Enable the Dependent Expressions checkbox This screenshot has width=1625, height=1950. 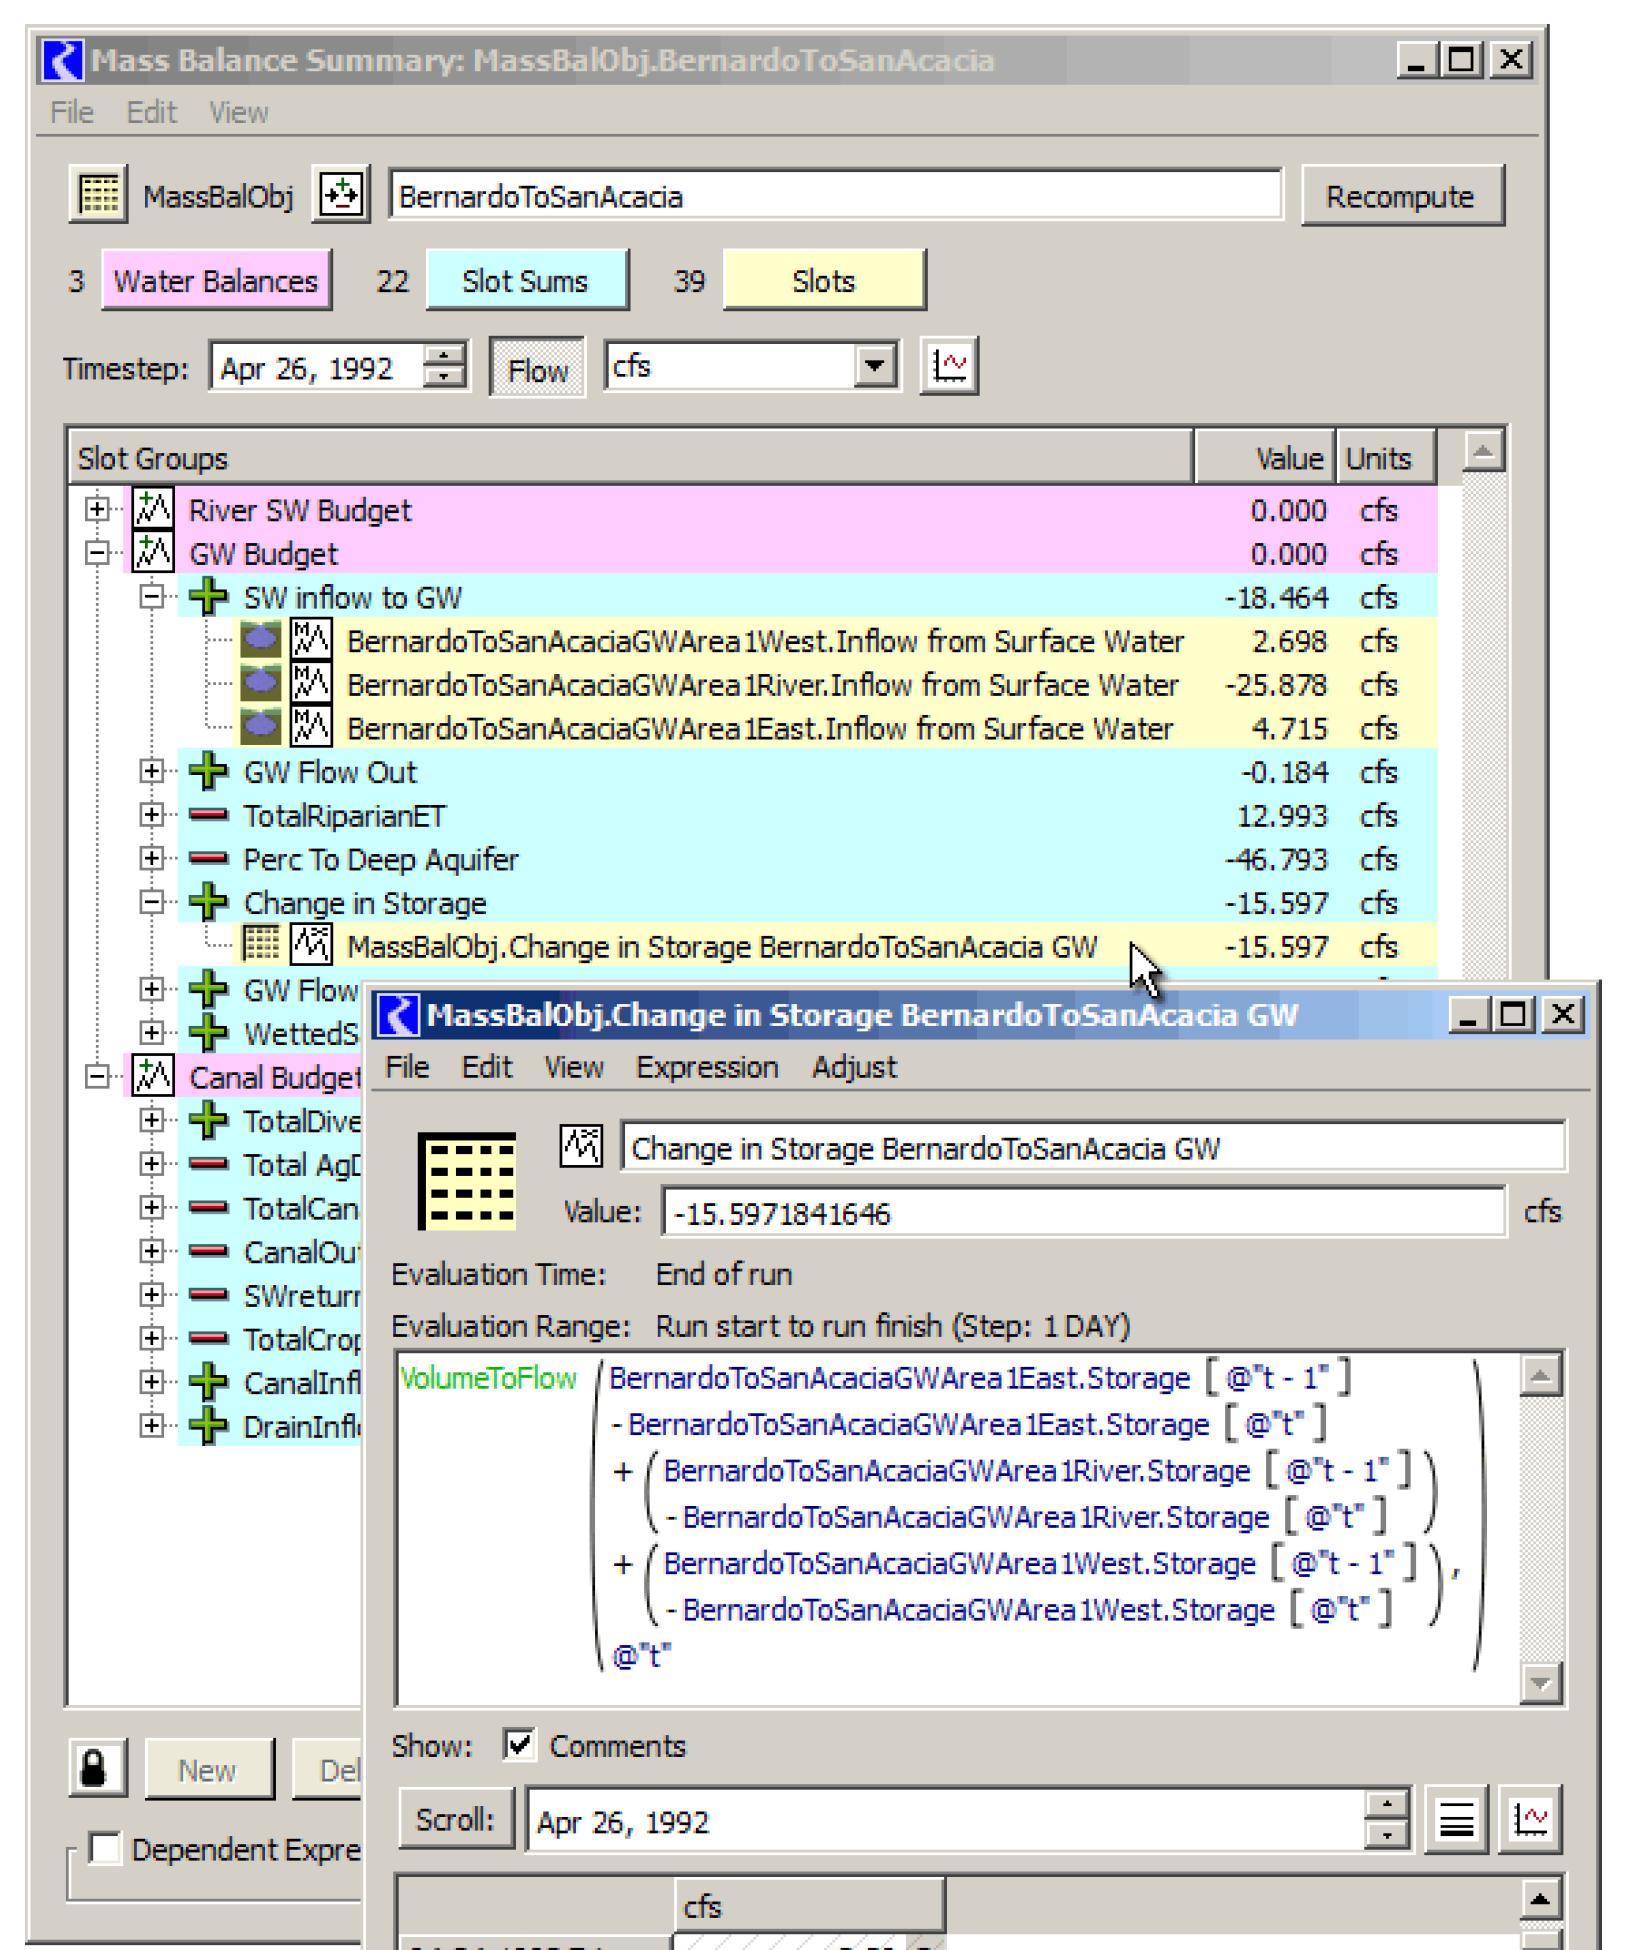pyautogui.click(x=105, y=1848)
